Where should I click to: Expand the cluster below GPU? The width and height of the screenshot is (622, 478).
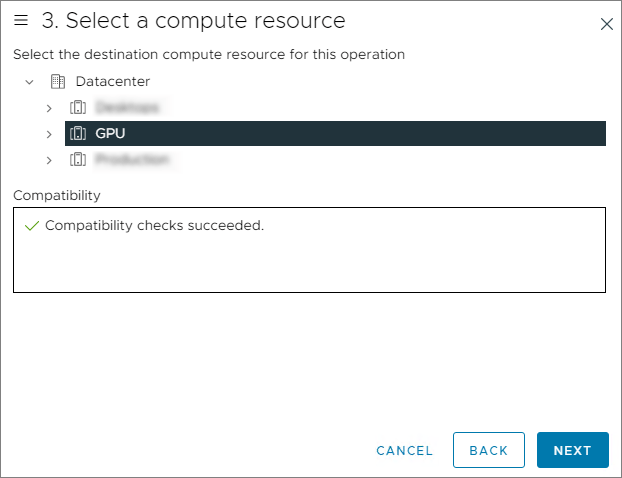coord(49,160)
